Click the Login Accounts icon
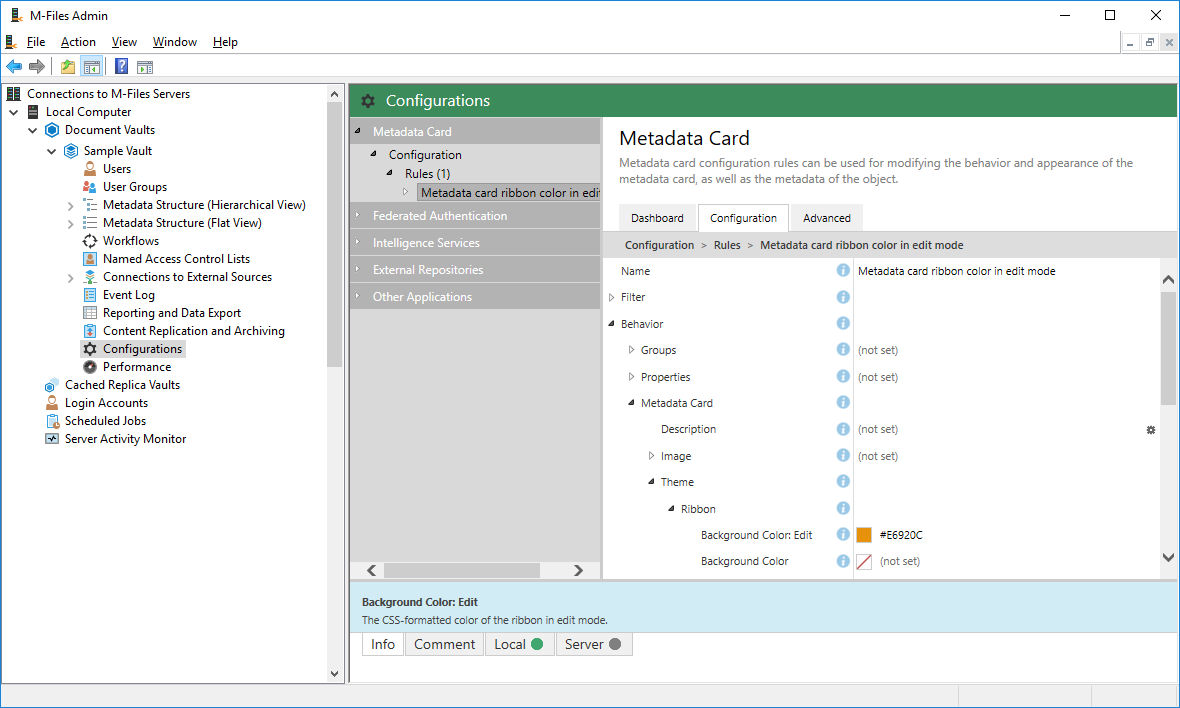1180x708 pixels. pyautogui.click(x=52, y=403)
